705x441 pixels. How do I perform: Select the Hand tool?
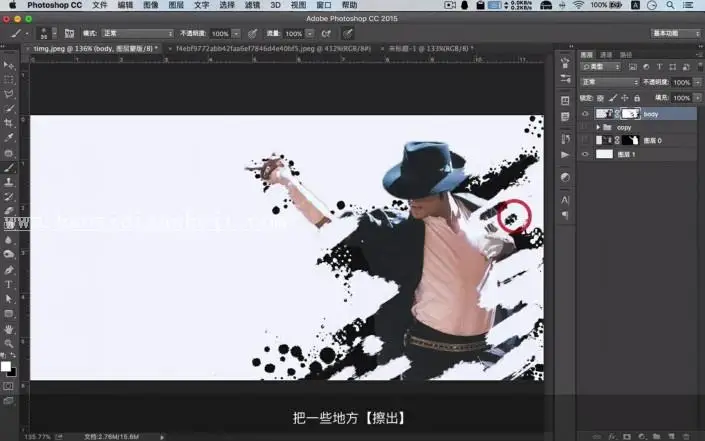pos(9,330)
